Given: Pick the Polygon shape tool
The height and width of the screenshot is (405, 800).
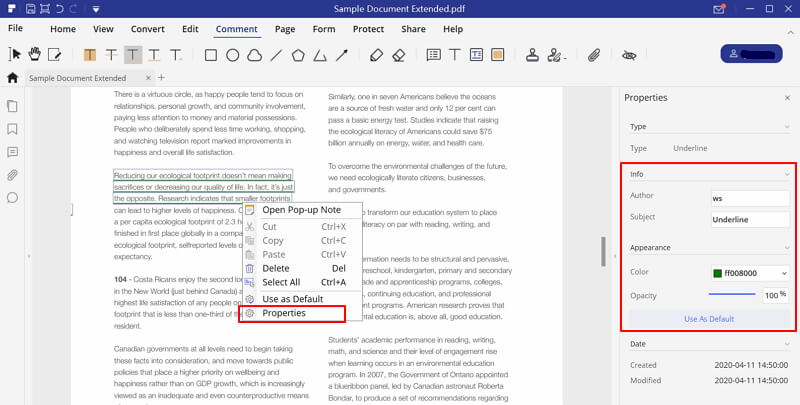Looking at the screenshot, I should tap(298, 55).
